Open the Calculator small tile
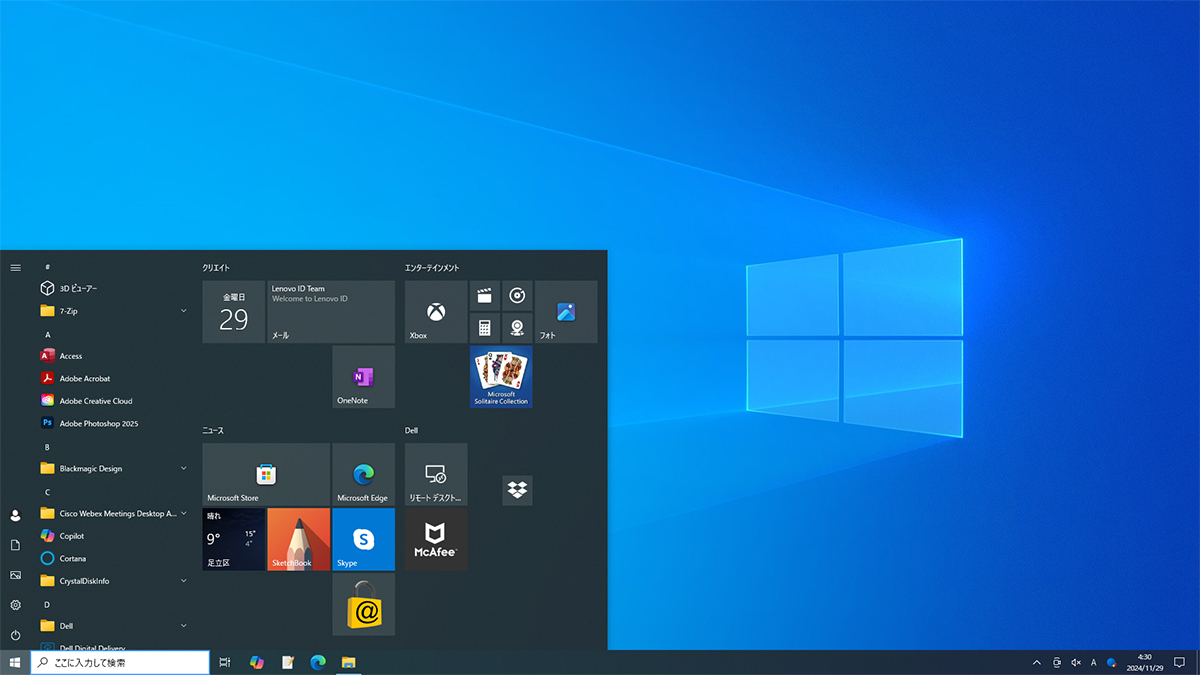 485,328
